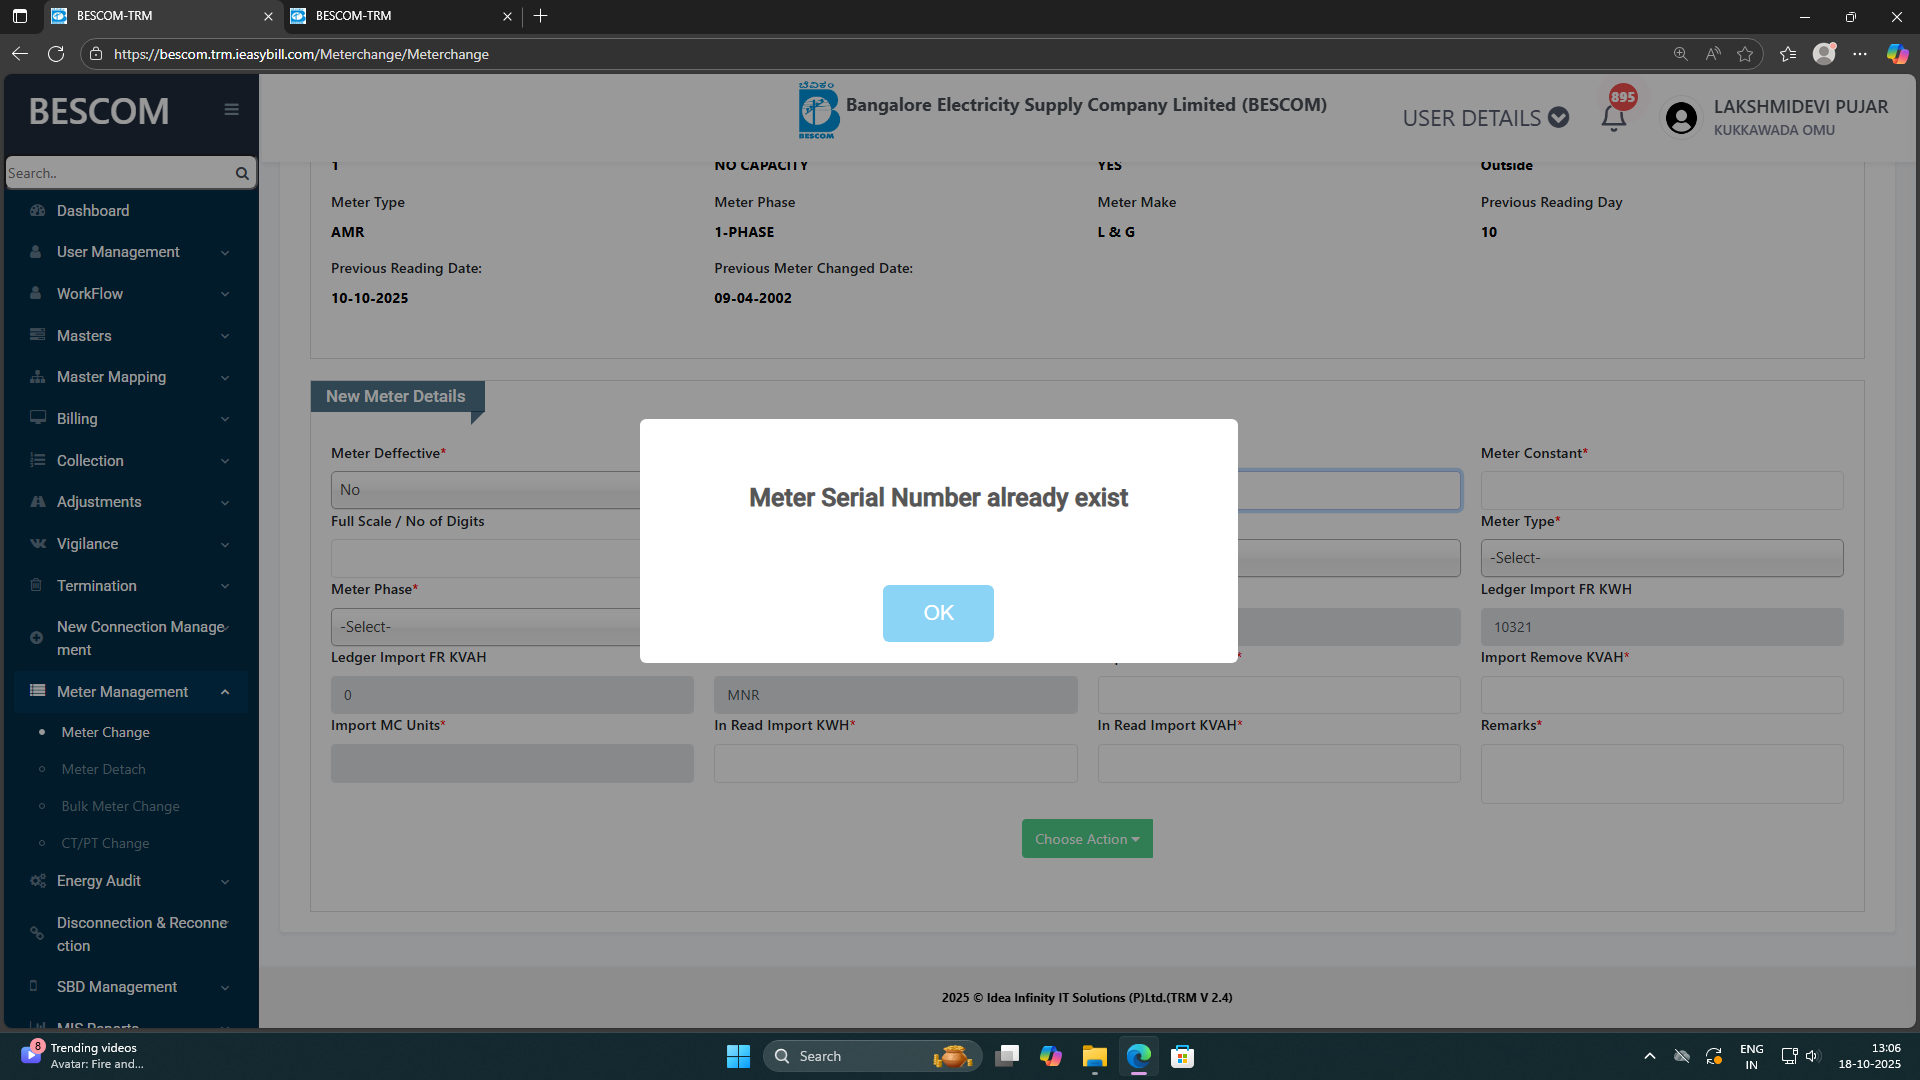This screenshot has height=1080, width=1920.
Task: Open the Choose Action dropdown
Action: pos(1087,839)
